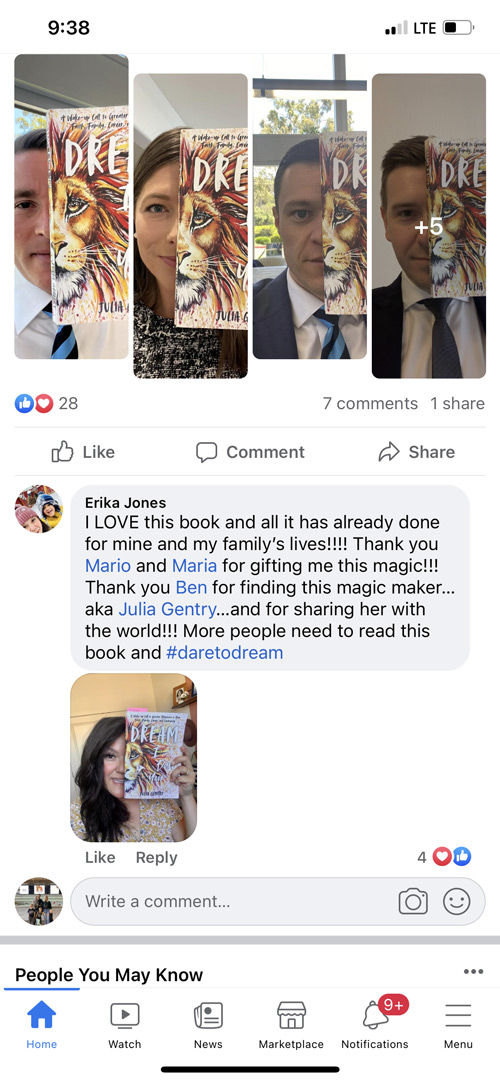Viewport: 500px width, 1082px height.
Task: View post reactions count 28
Action: click(47, 404)
